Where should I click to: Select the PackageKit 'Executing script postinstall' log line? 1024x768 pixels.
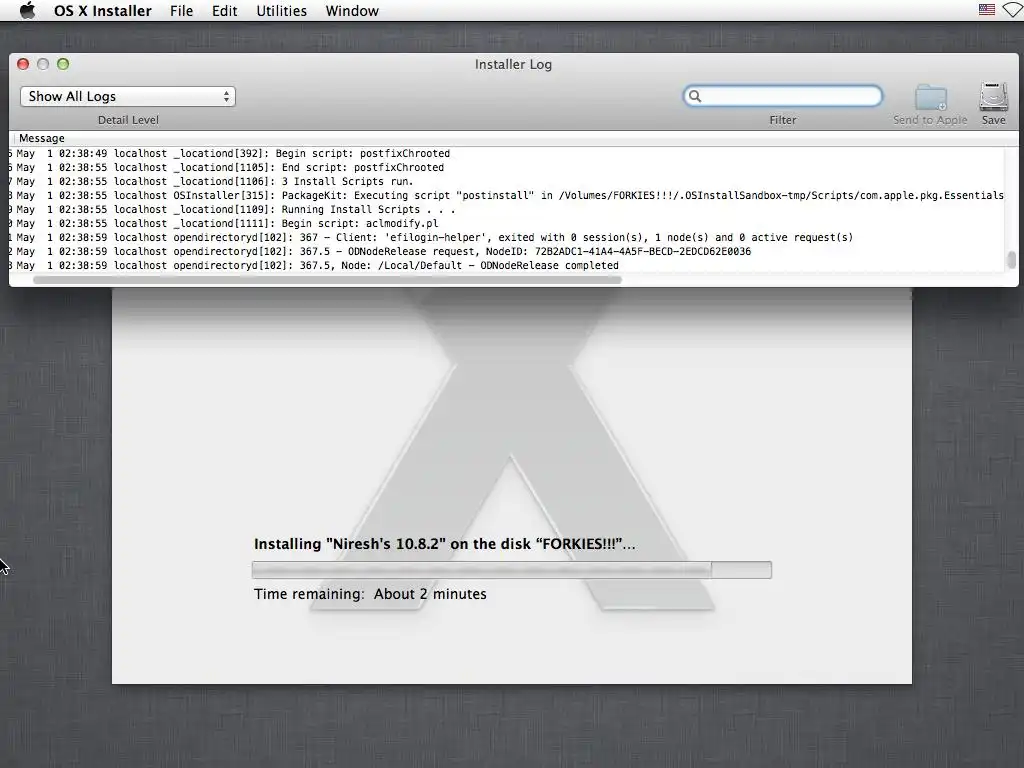point(507,195)
